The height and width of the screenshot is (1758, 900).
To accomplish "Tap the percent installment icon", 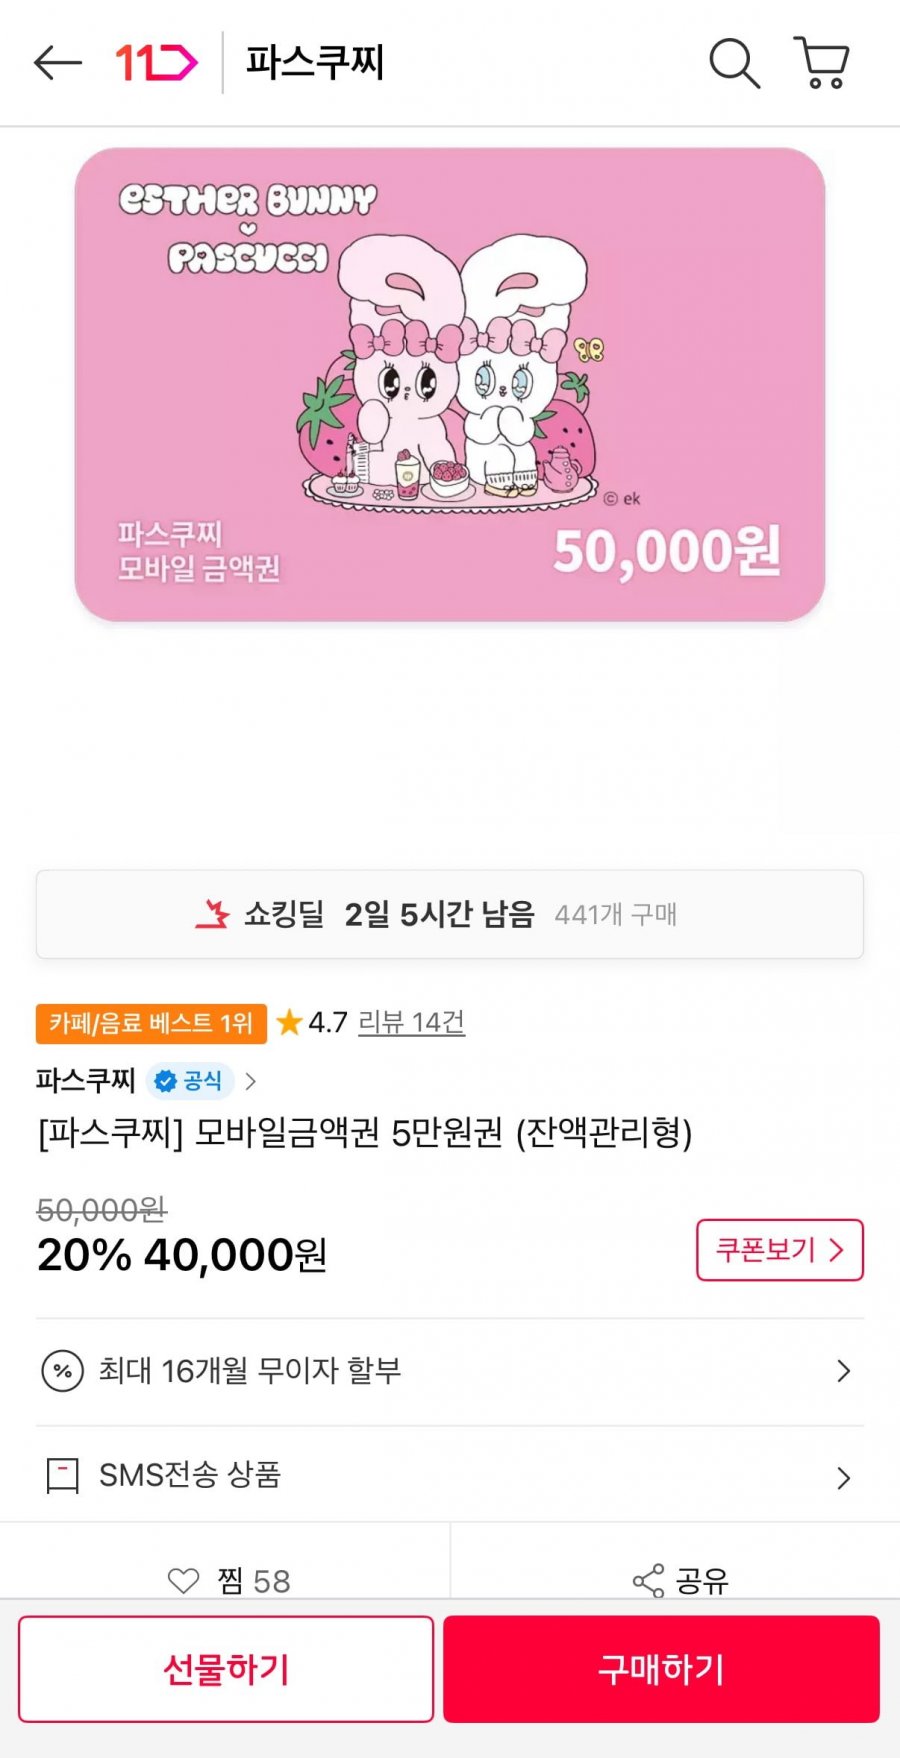I will pos(62,1371).
